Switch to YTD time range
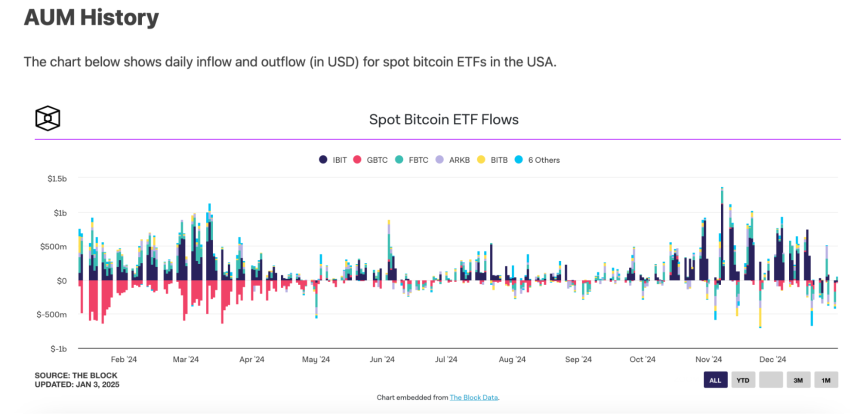The height and width of the screenshot is (414, 860). tap(743, 379)
